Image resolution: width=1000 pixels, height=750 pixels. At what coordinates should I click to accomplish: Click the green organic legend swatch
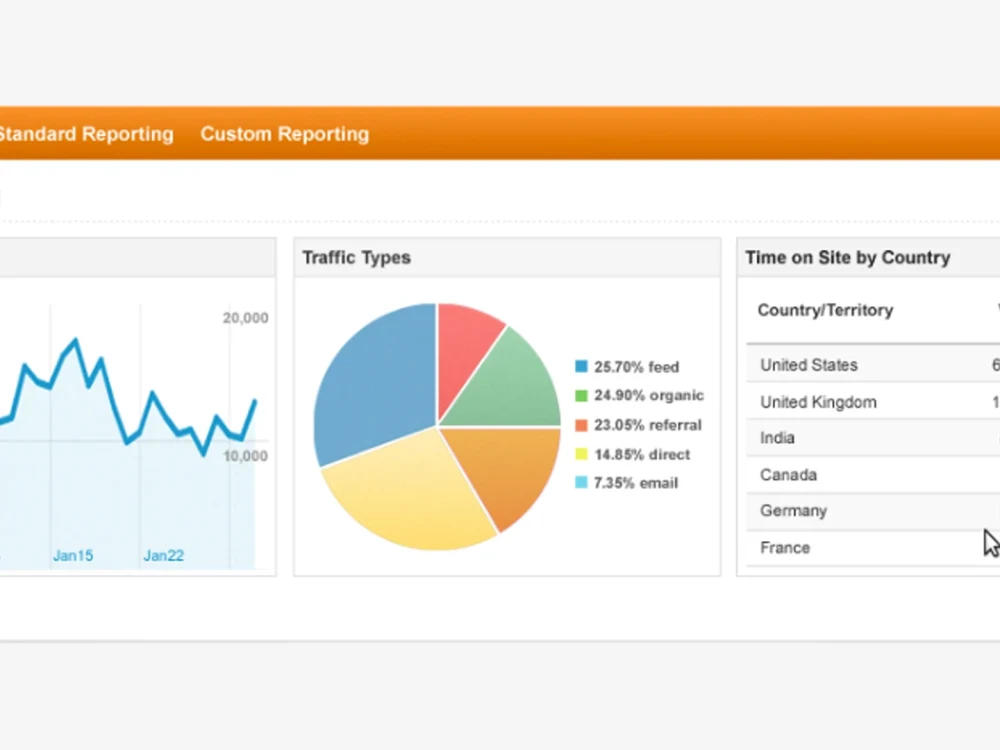[x=581, y=395]
